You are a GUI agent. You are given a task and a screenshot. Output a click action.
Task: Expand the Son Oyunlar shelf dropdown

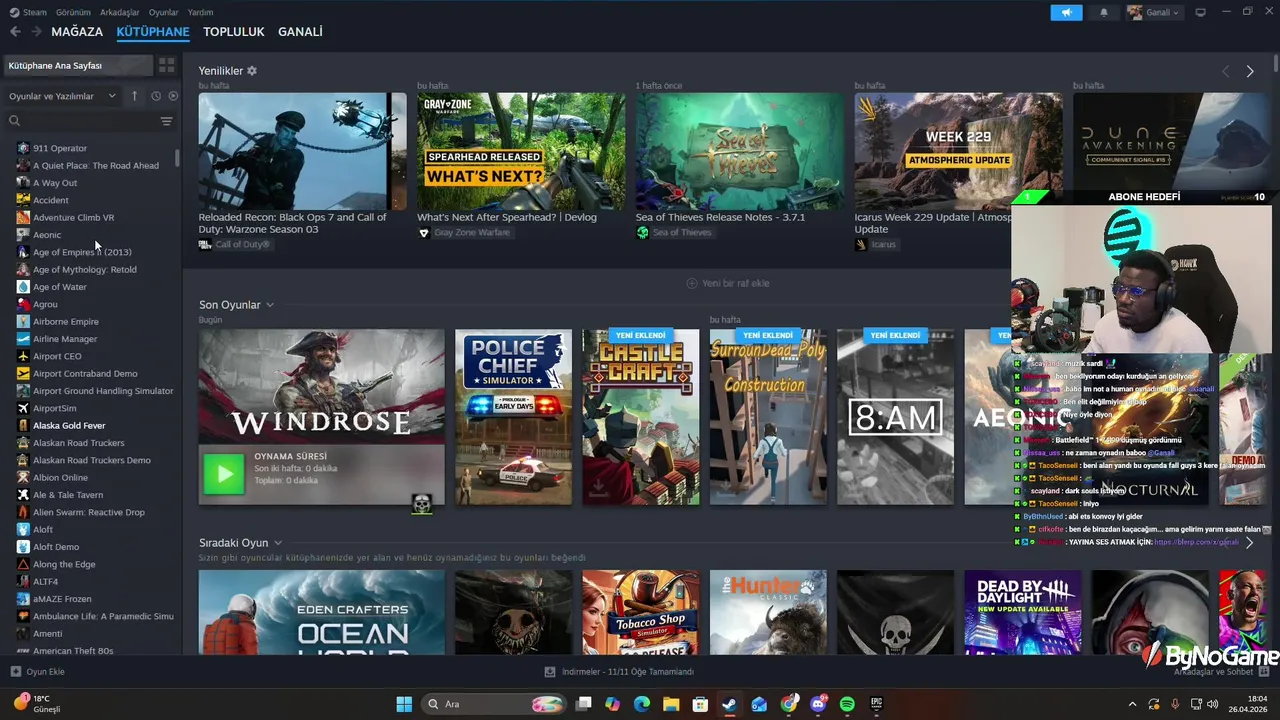coord(269,305)
